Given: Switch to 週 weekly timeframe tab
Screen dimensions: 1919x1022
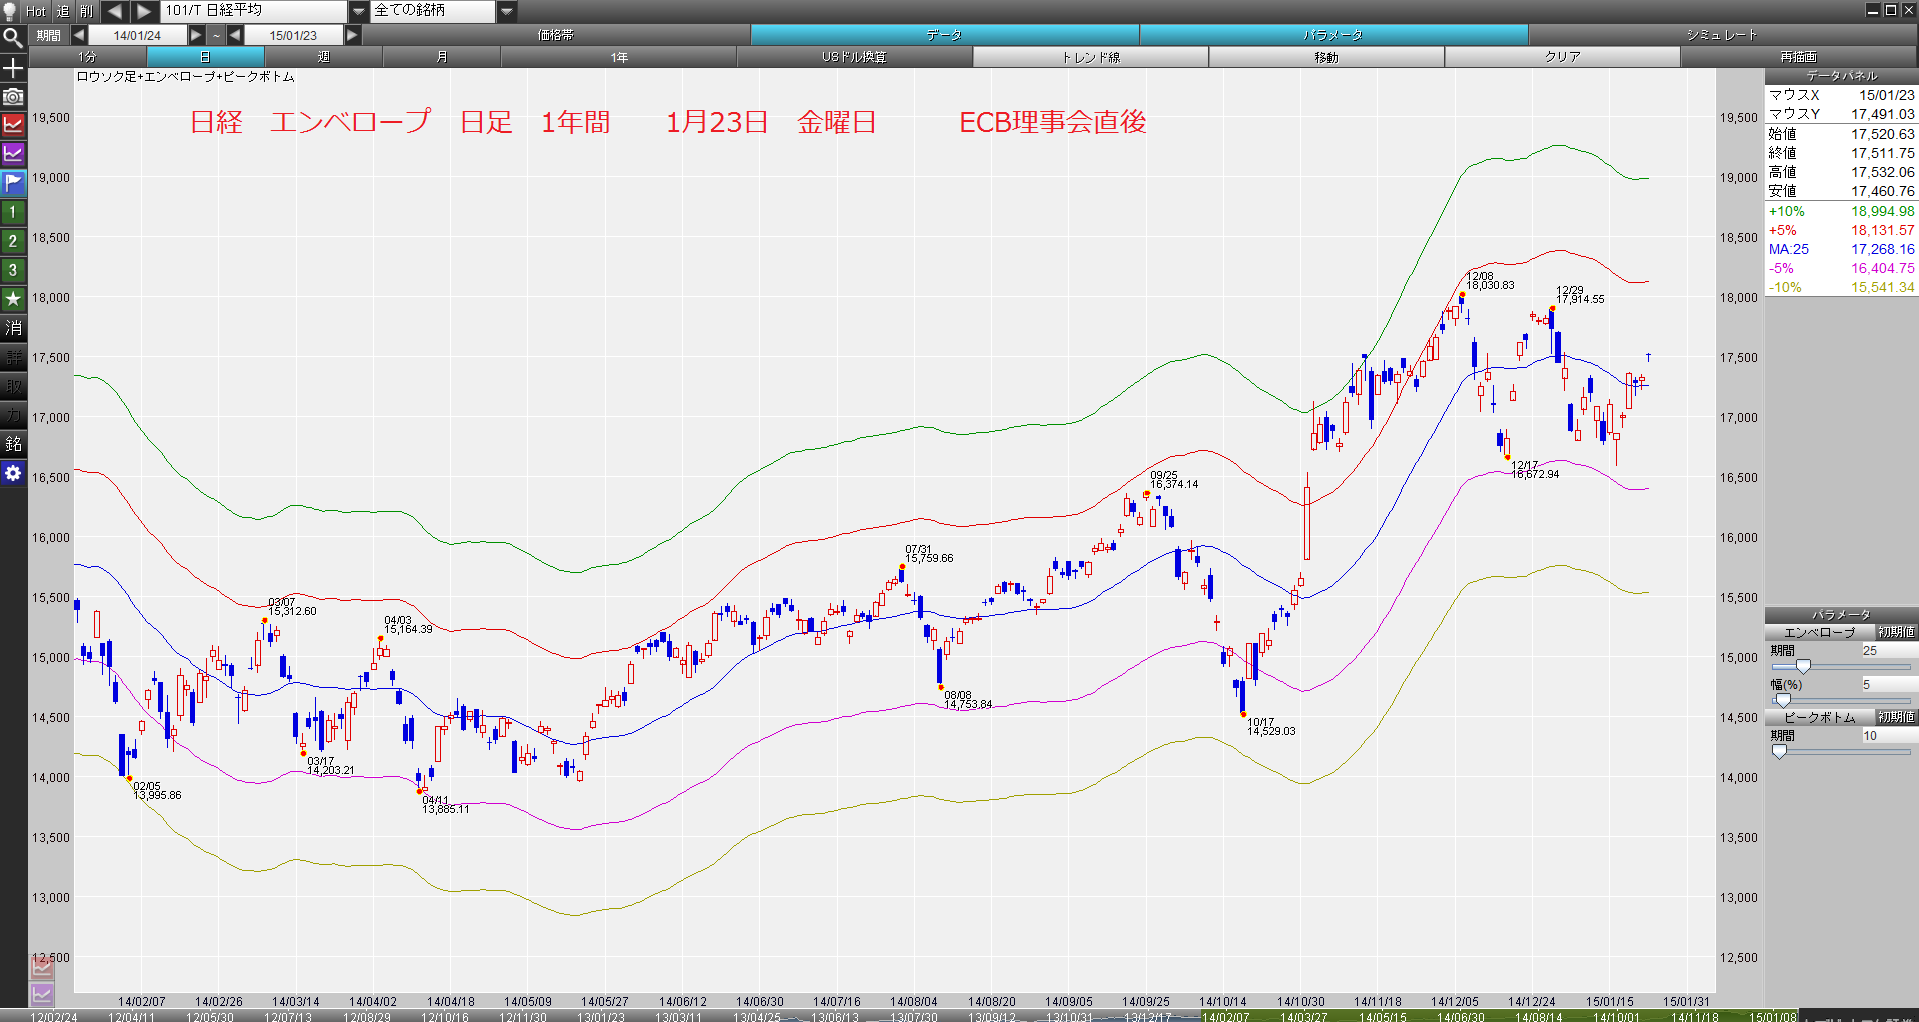Looking at the screenshot, I should (x=323, y=57).
